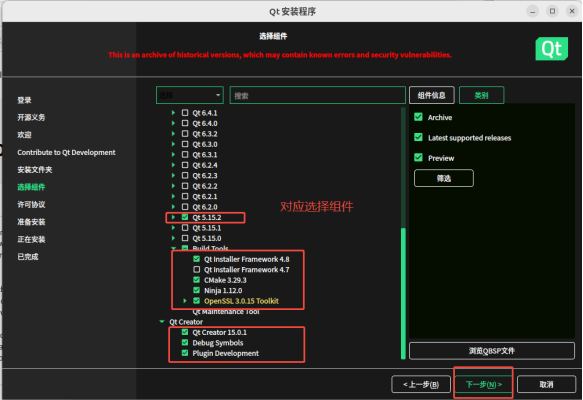Uncheck OpenSSL 3.0.15 Toolkit checkbox
The width and height of the screenshot is (583, 400).
tap(197, 300)
